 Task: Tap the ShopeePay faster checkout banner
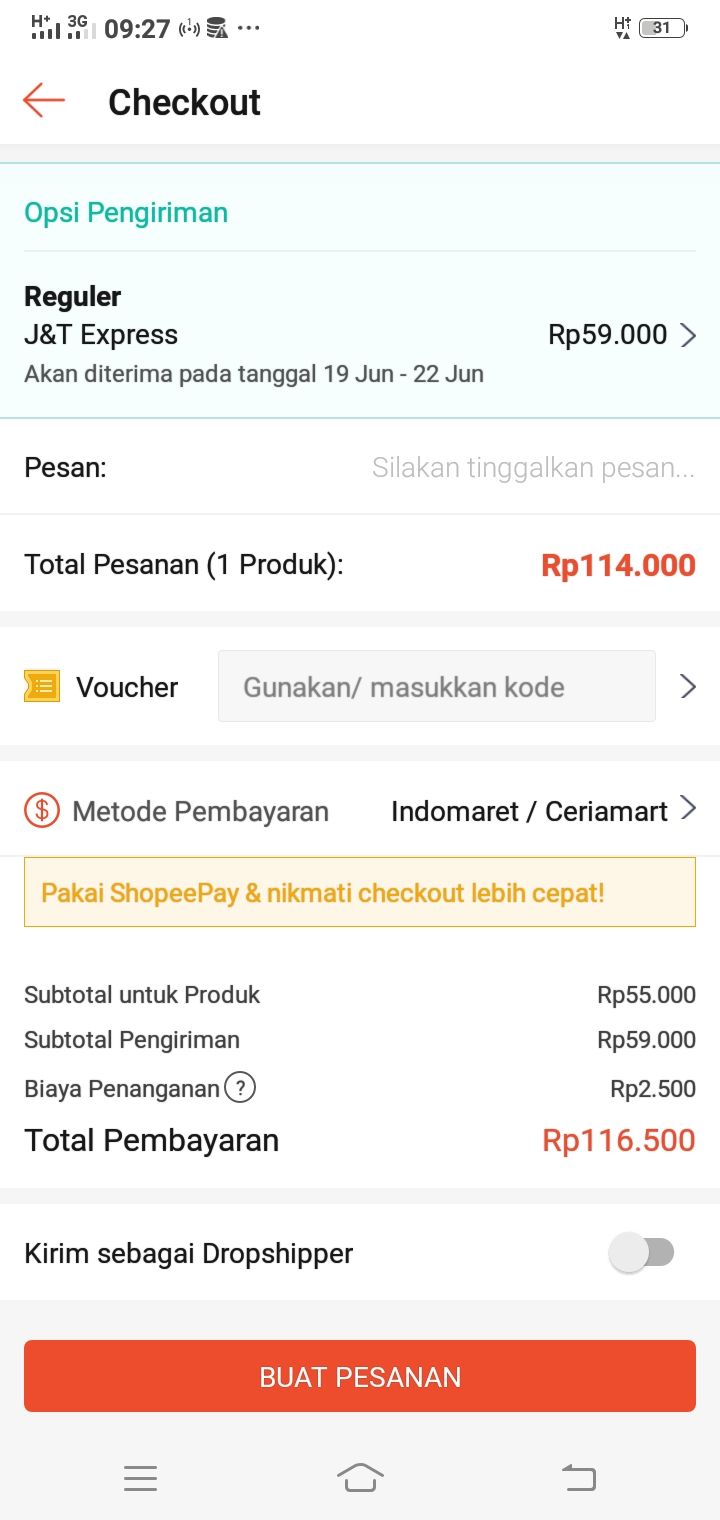coord(360,892)
